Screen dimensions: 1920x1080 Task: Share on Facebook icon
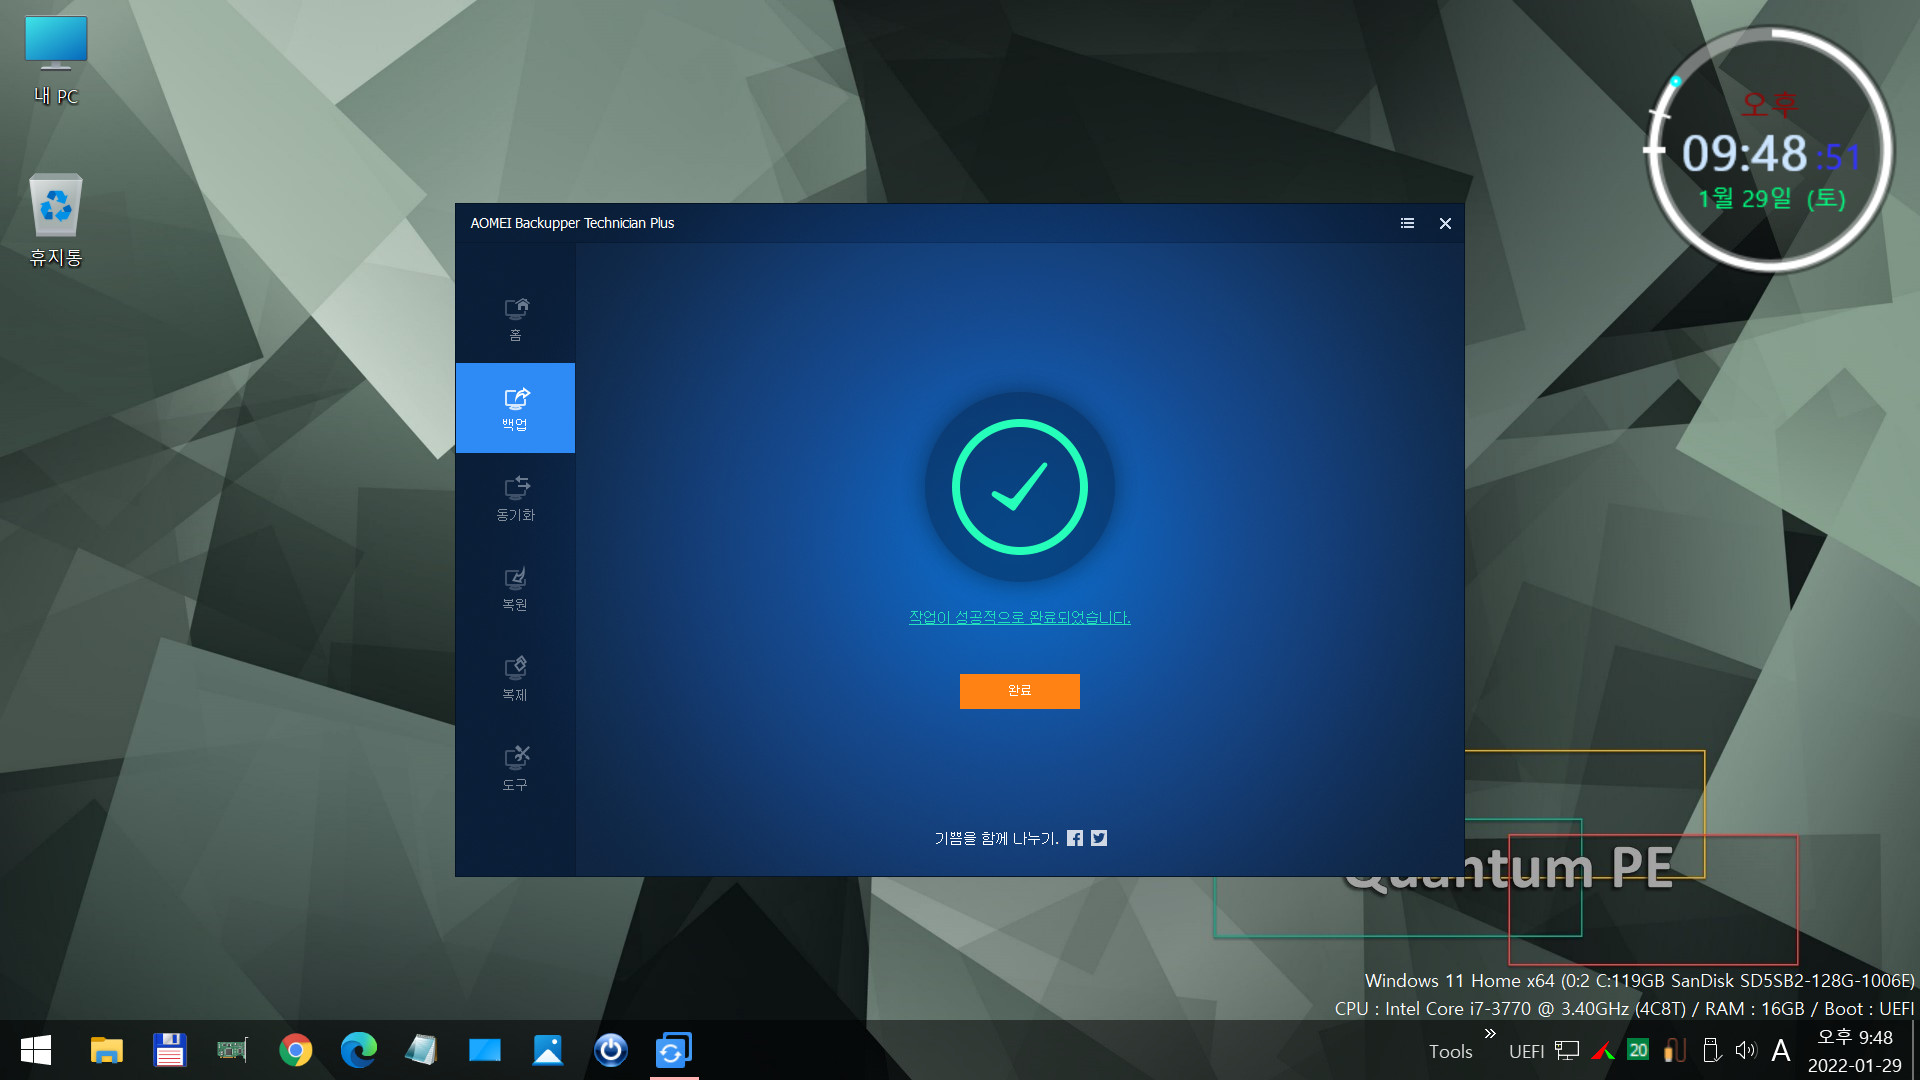coord(1075,838)
